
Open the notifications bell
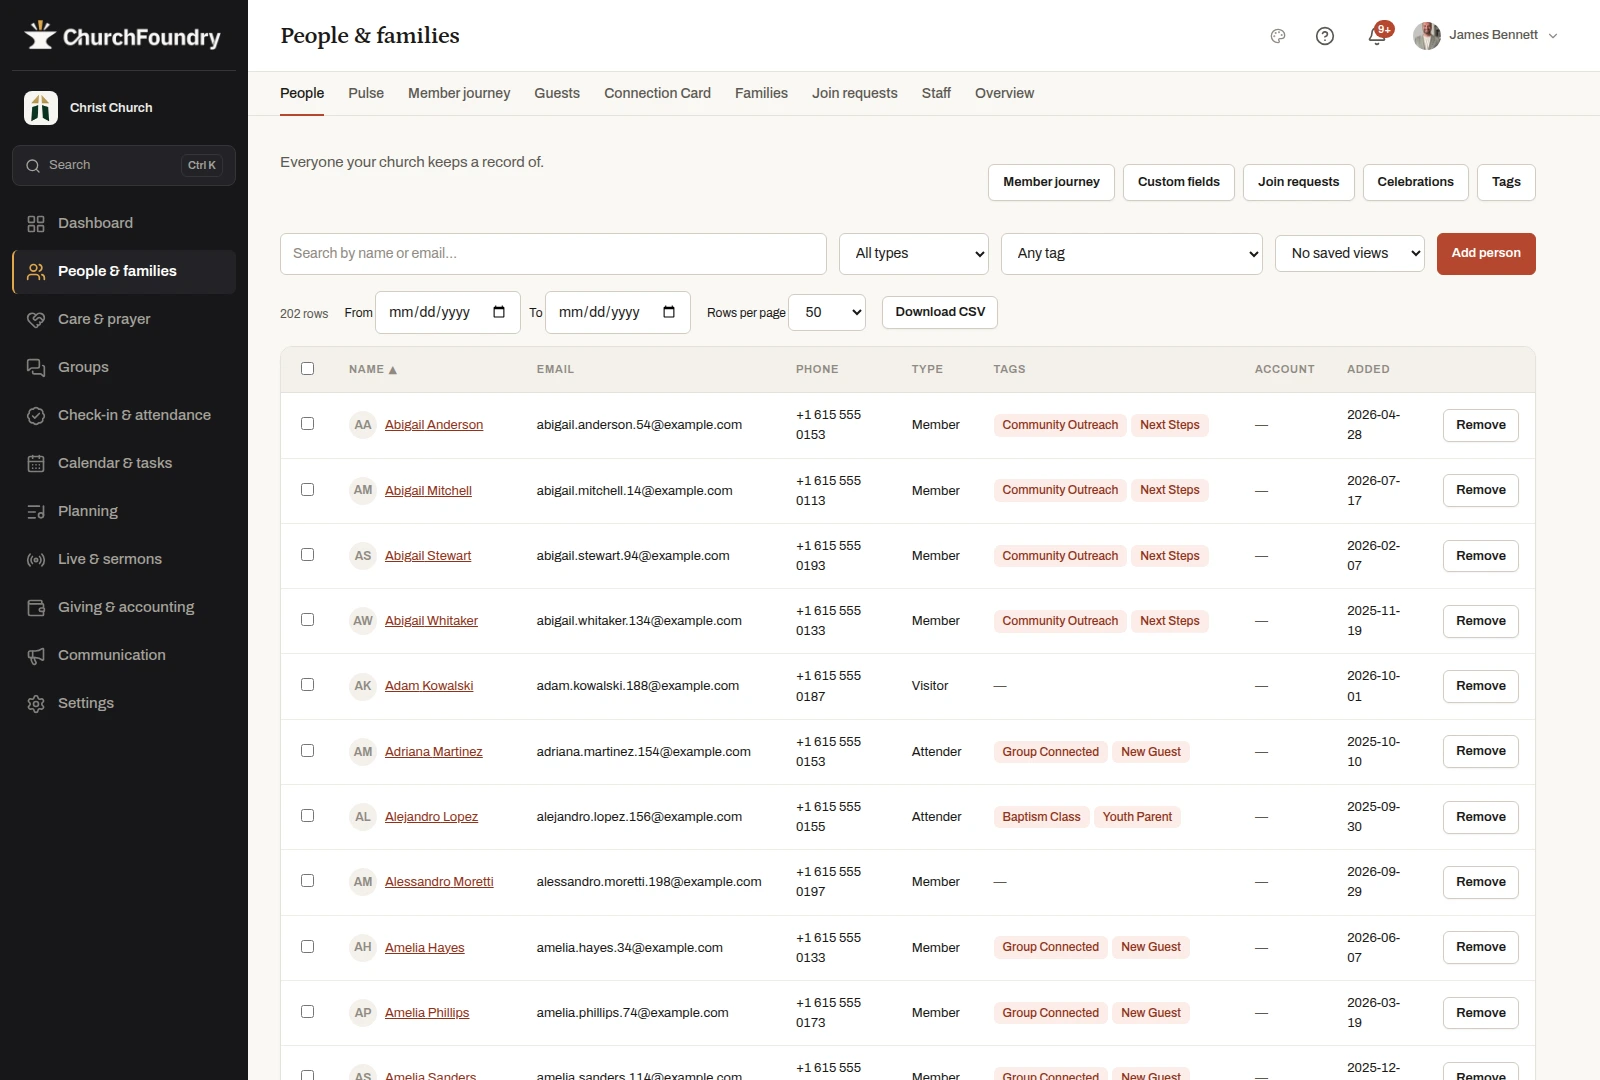1377,36
